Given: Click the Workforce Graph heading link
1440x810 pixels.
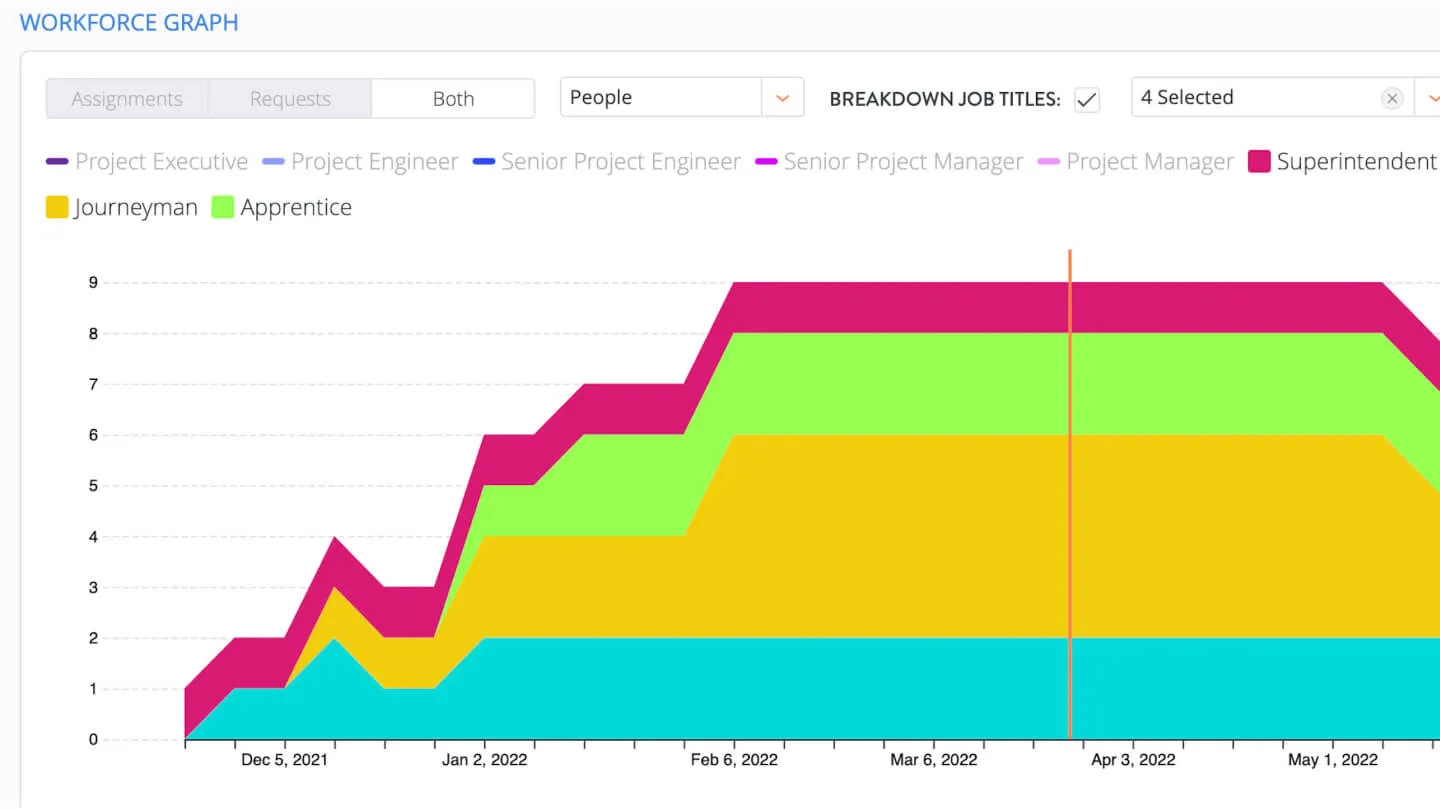Looking at the screenshot, I should click(129, 23).
